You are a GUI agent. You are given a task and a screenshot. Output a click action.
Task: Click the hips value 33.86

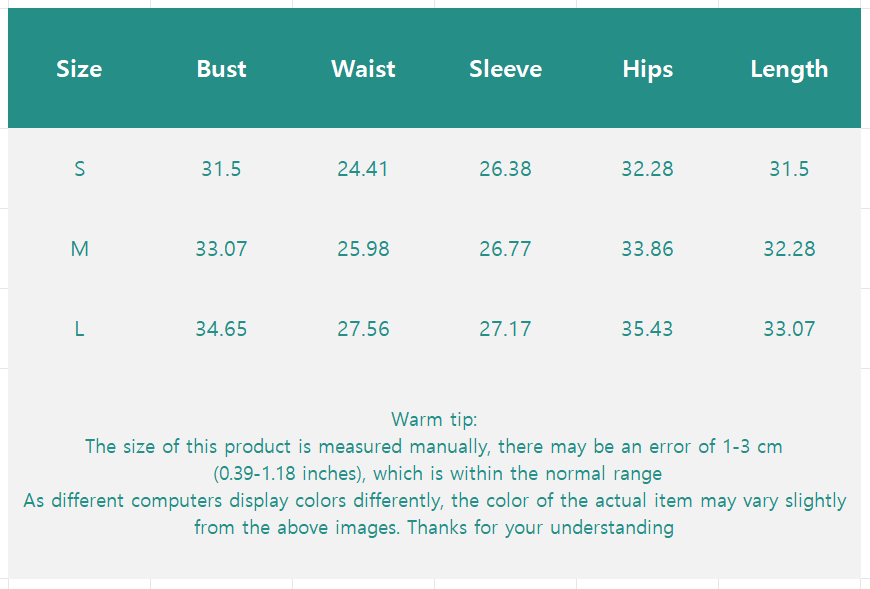pos(647,249)
